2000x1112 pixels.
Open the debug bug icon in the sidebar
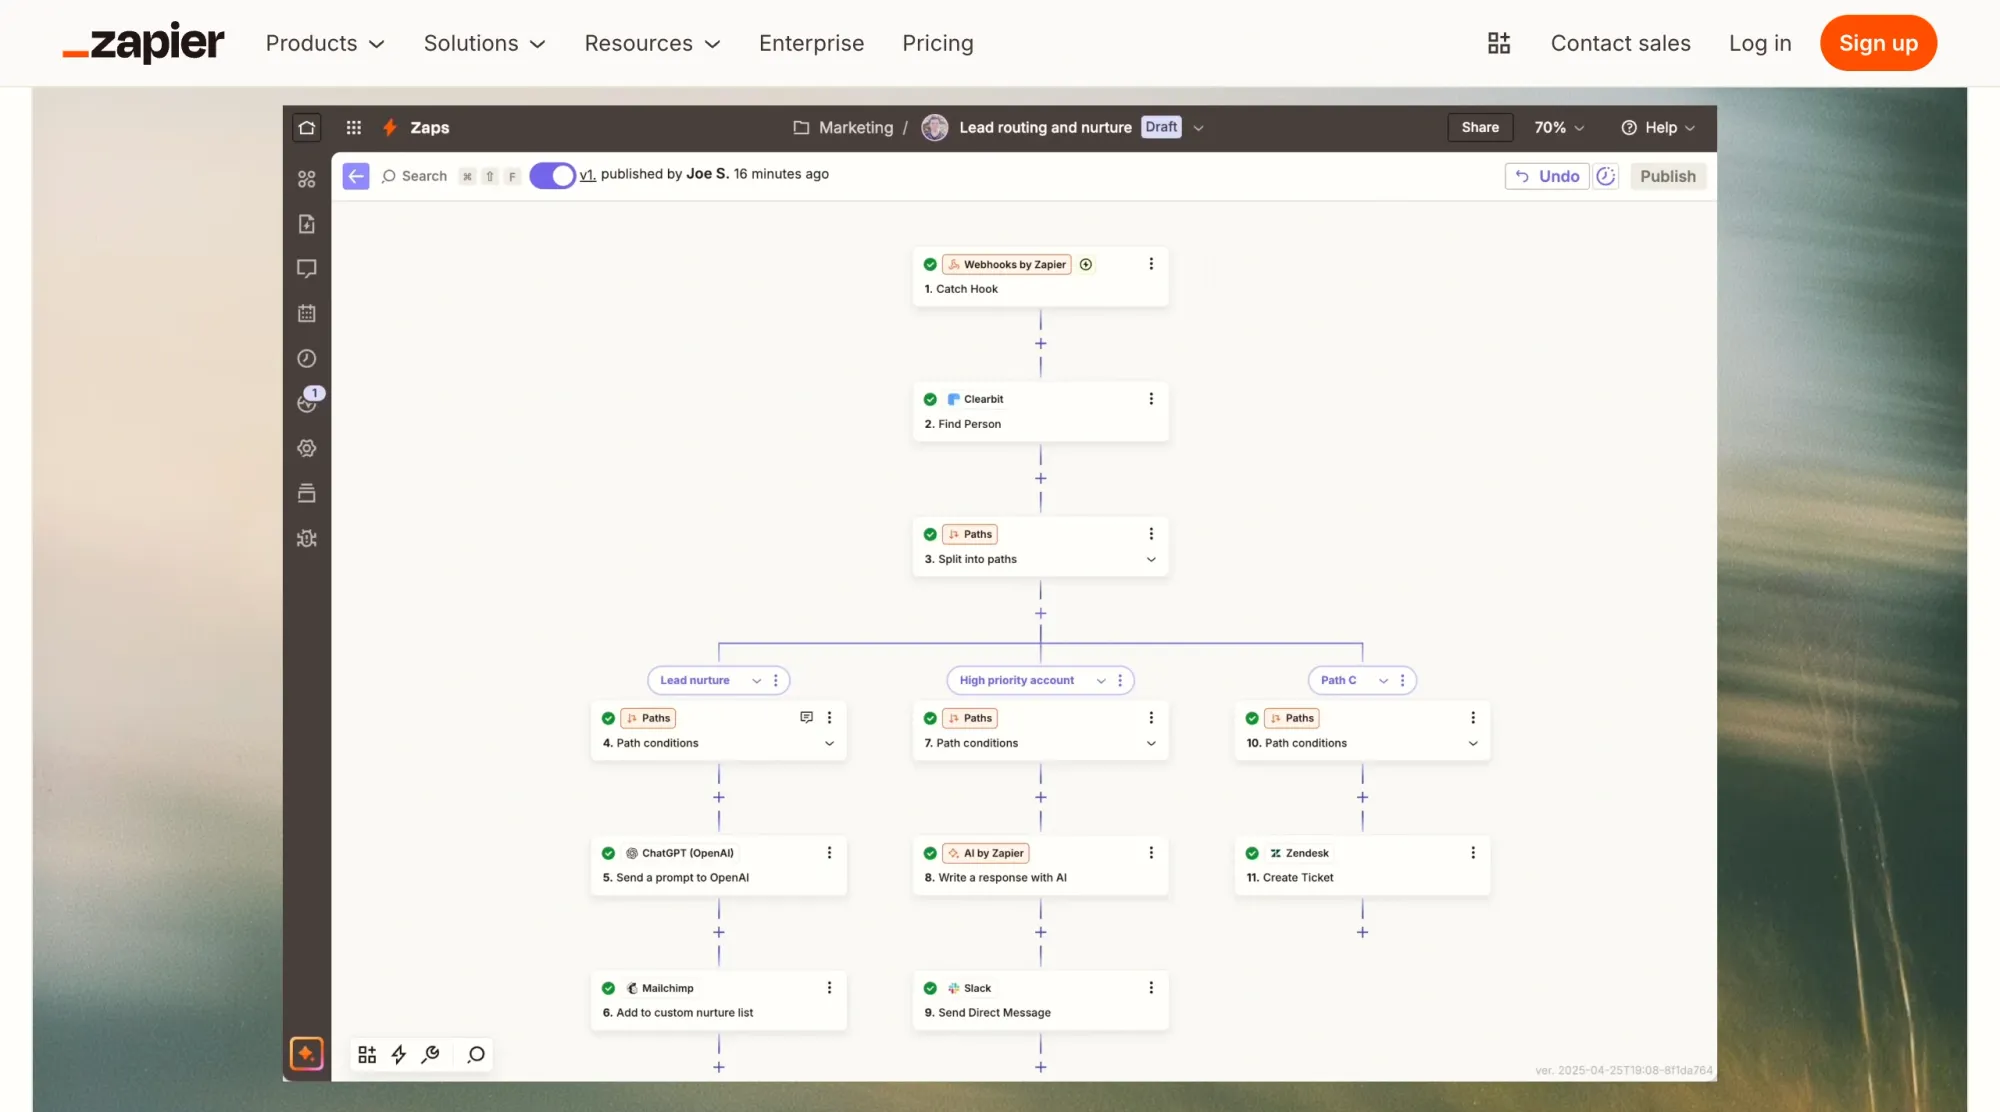[x=307, y=538]
